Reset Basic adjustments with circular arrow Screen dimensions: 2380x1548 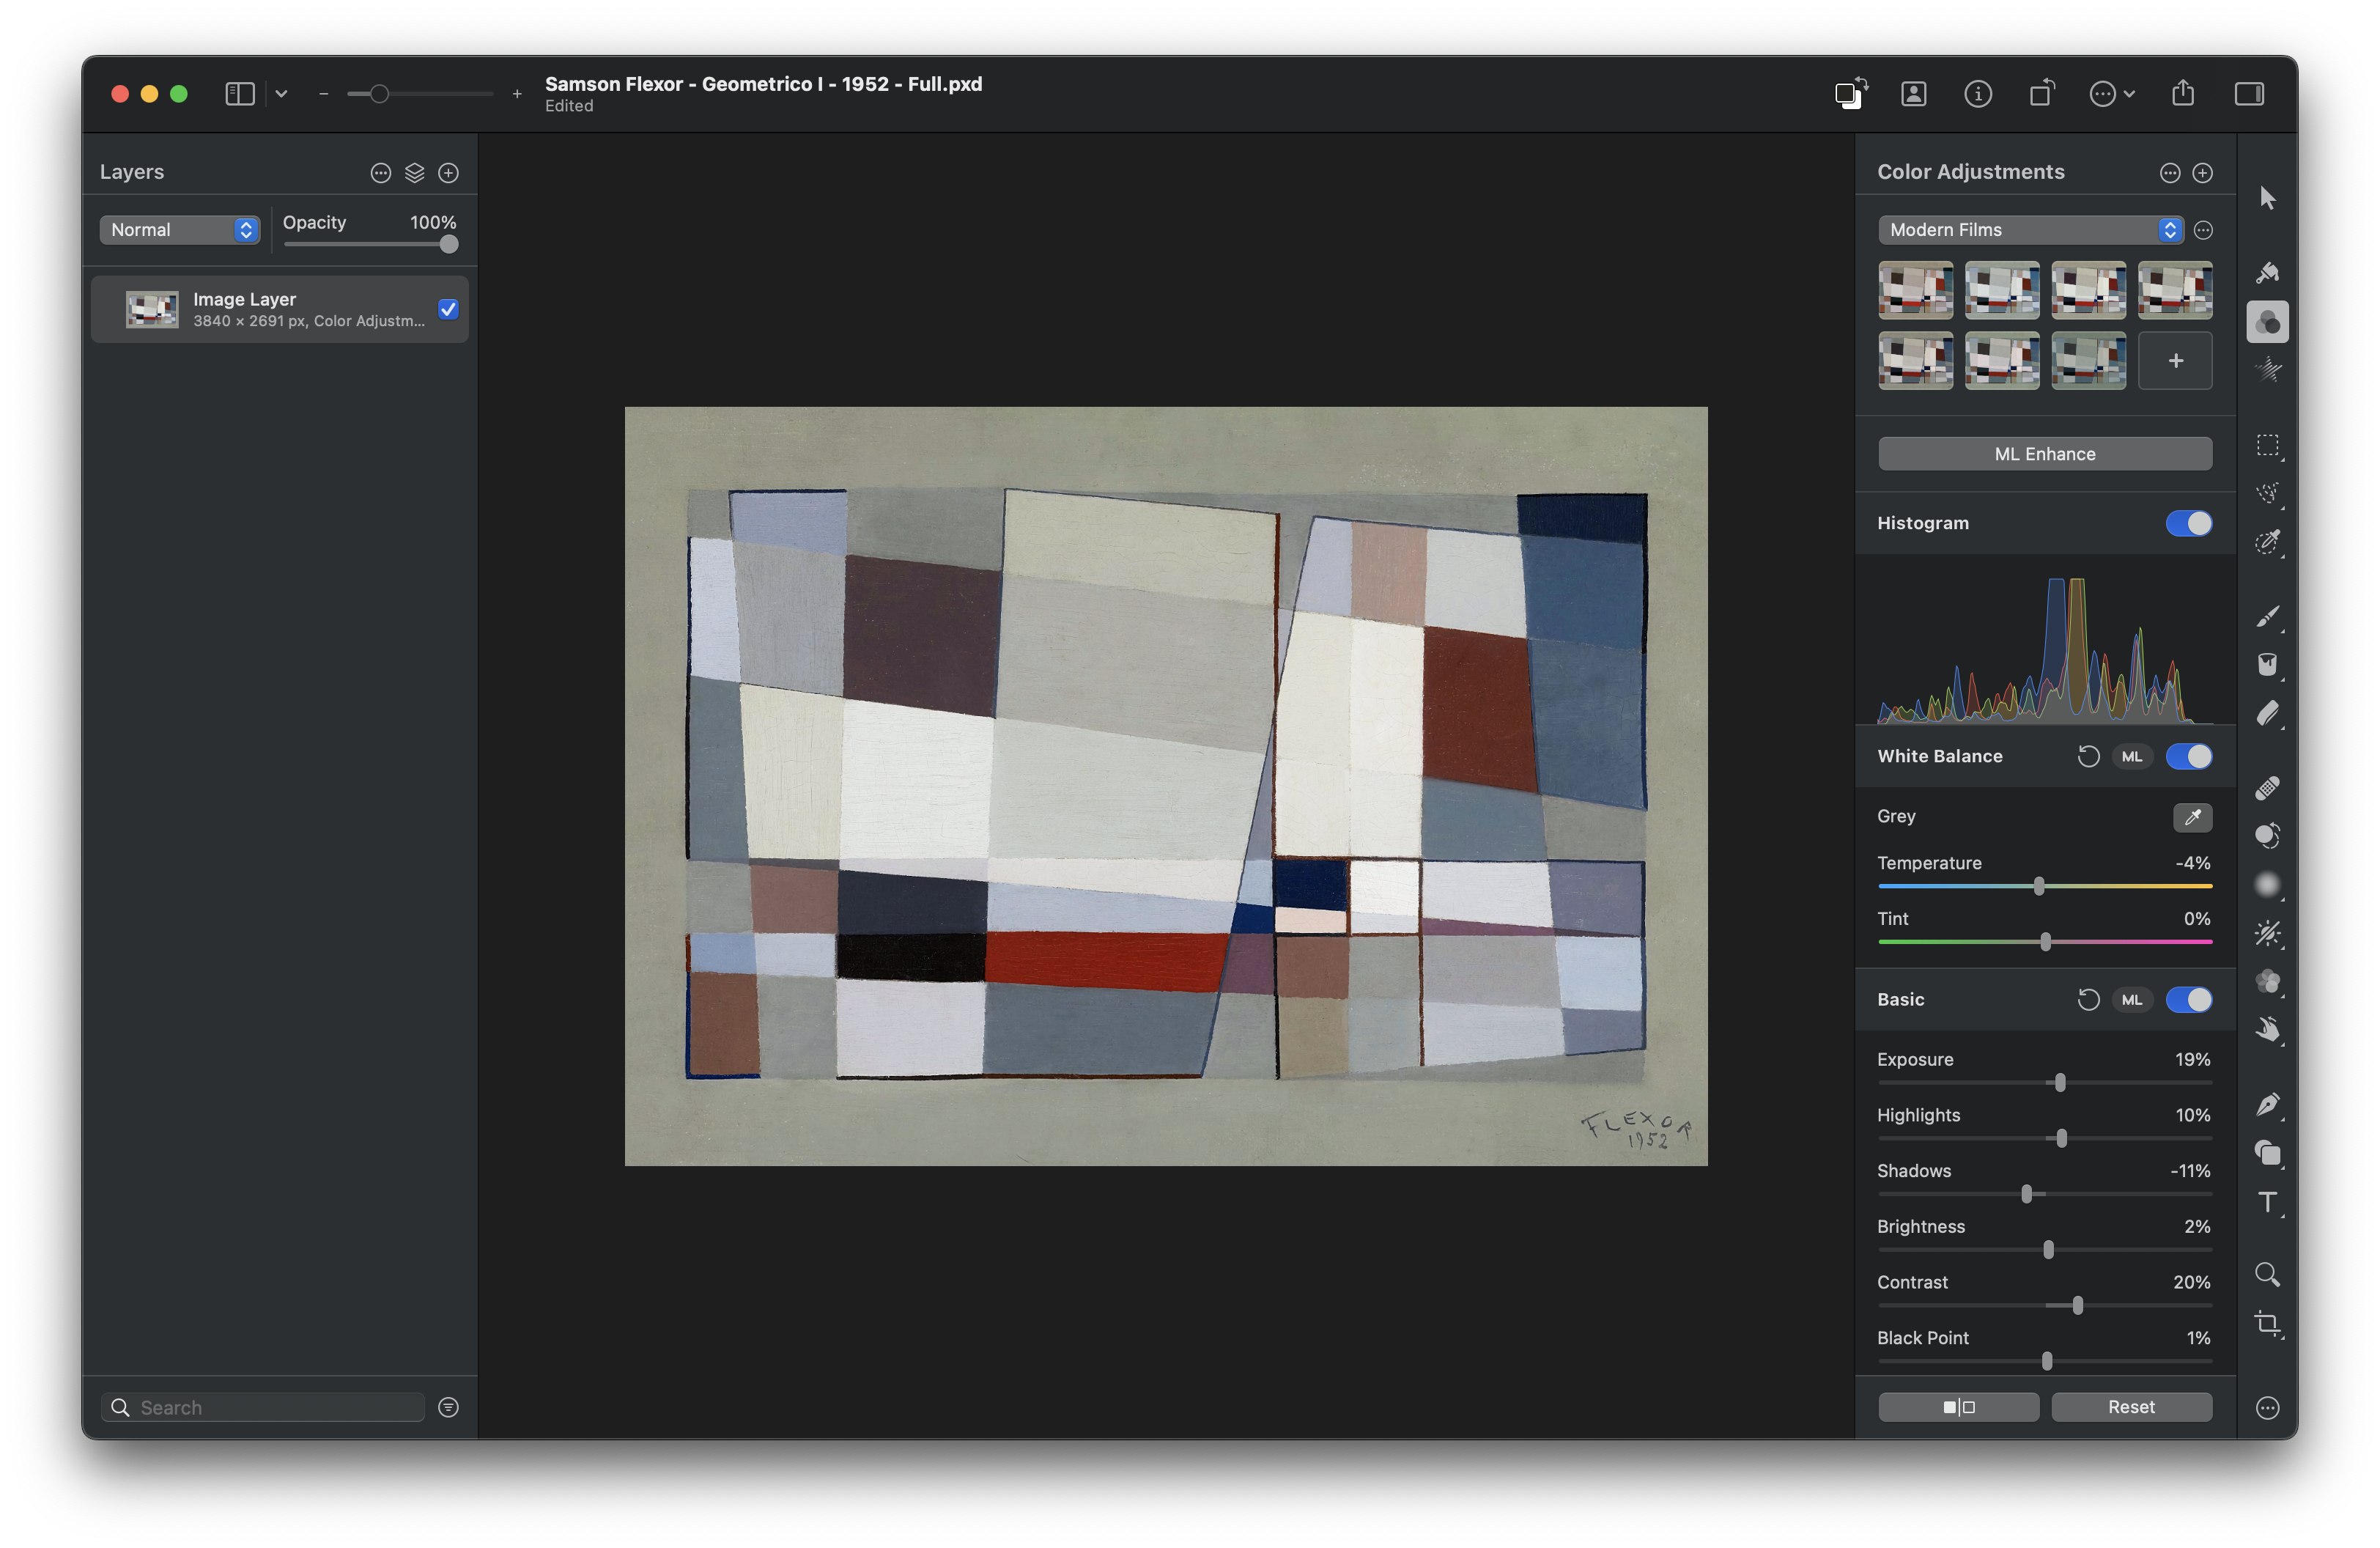2088,999
